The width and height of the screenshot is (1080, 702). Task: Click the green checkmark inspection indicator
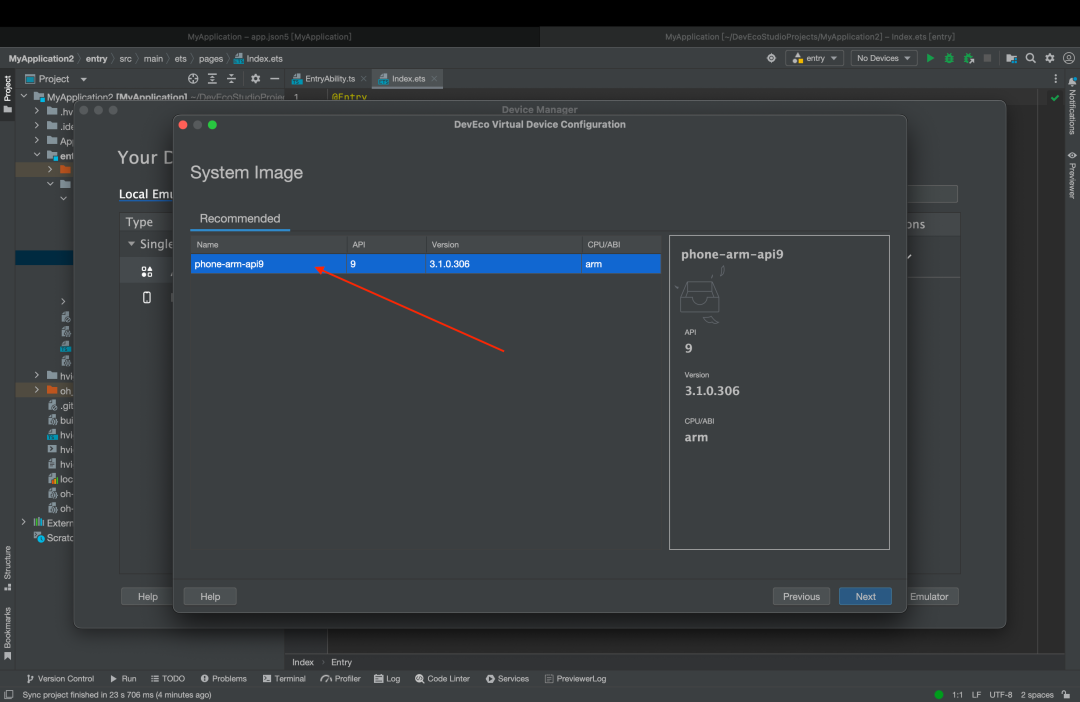1055,98
